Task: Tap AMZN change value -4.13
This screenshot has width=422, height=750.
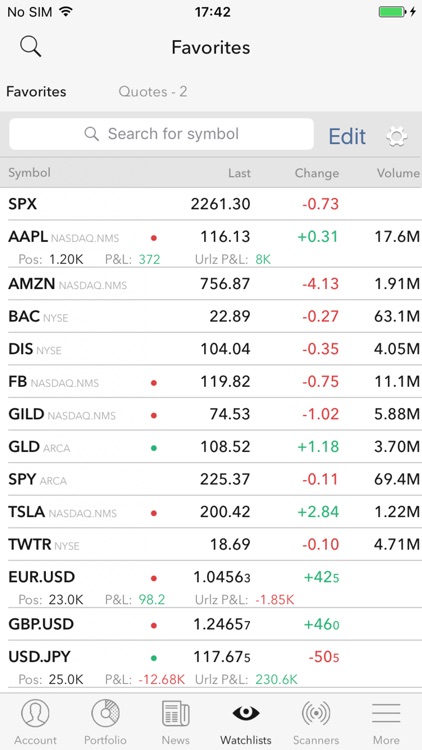Action: pos(321,284)
